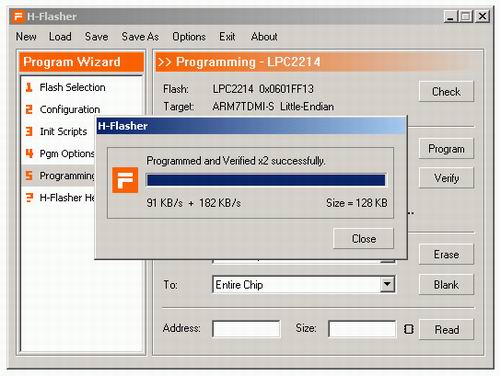500x376 pixels.
Task: Click the 'Size = 128 KB' text
Action: coord(357,203)
